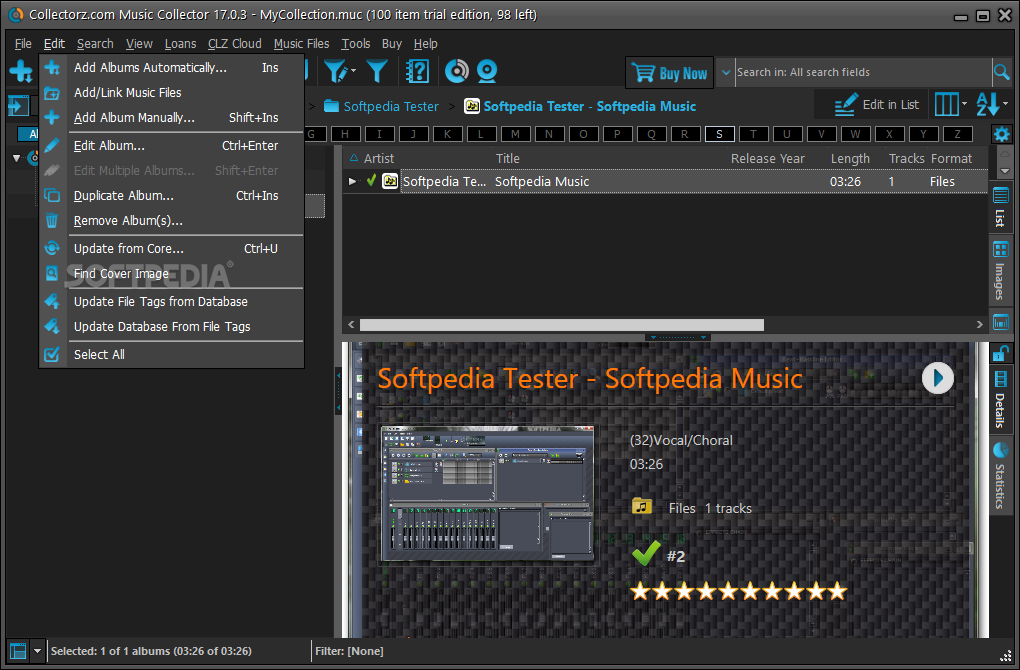Open the search fields dropdown chevron

pos(726,72)
